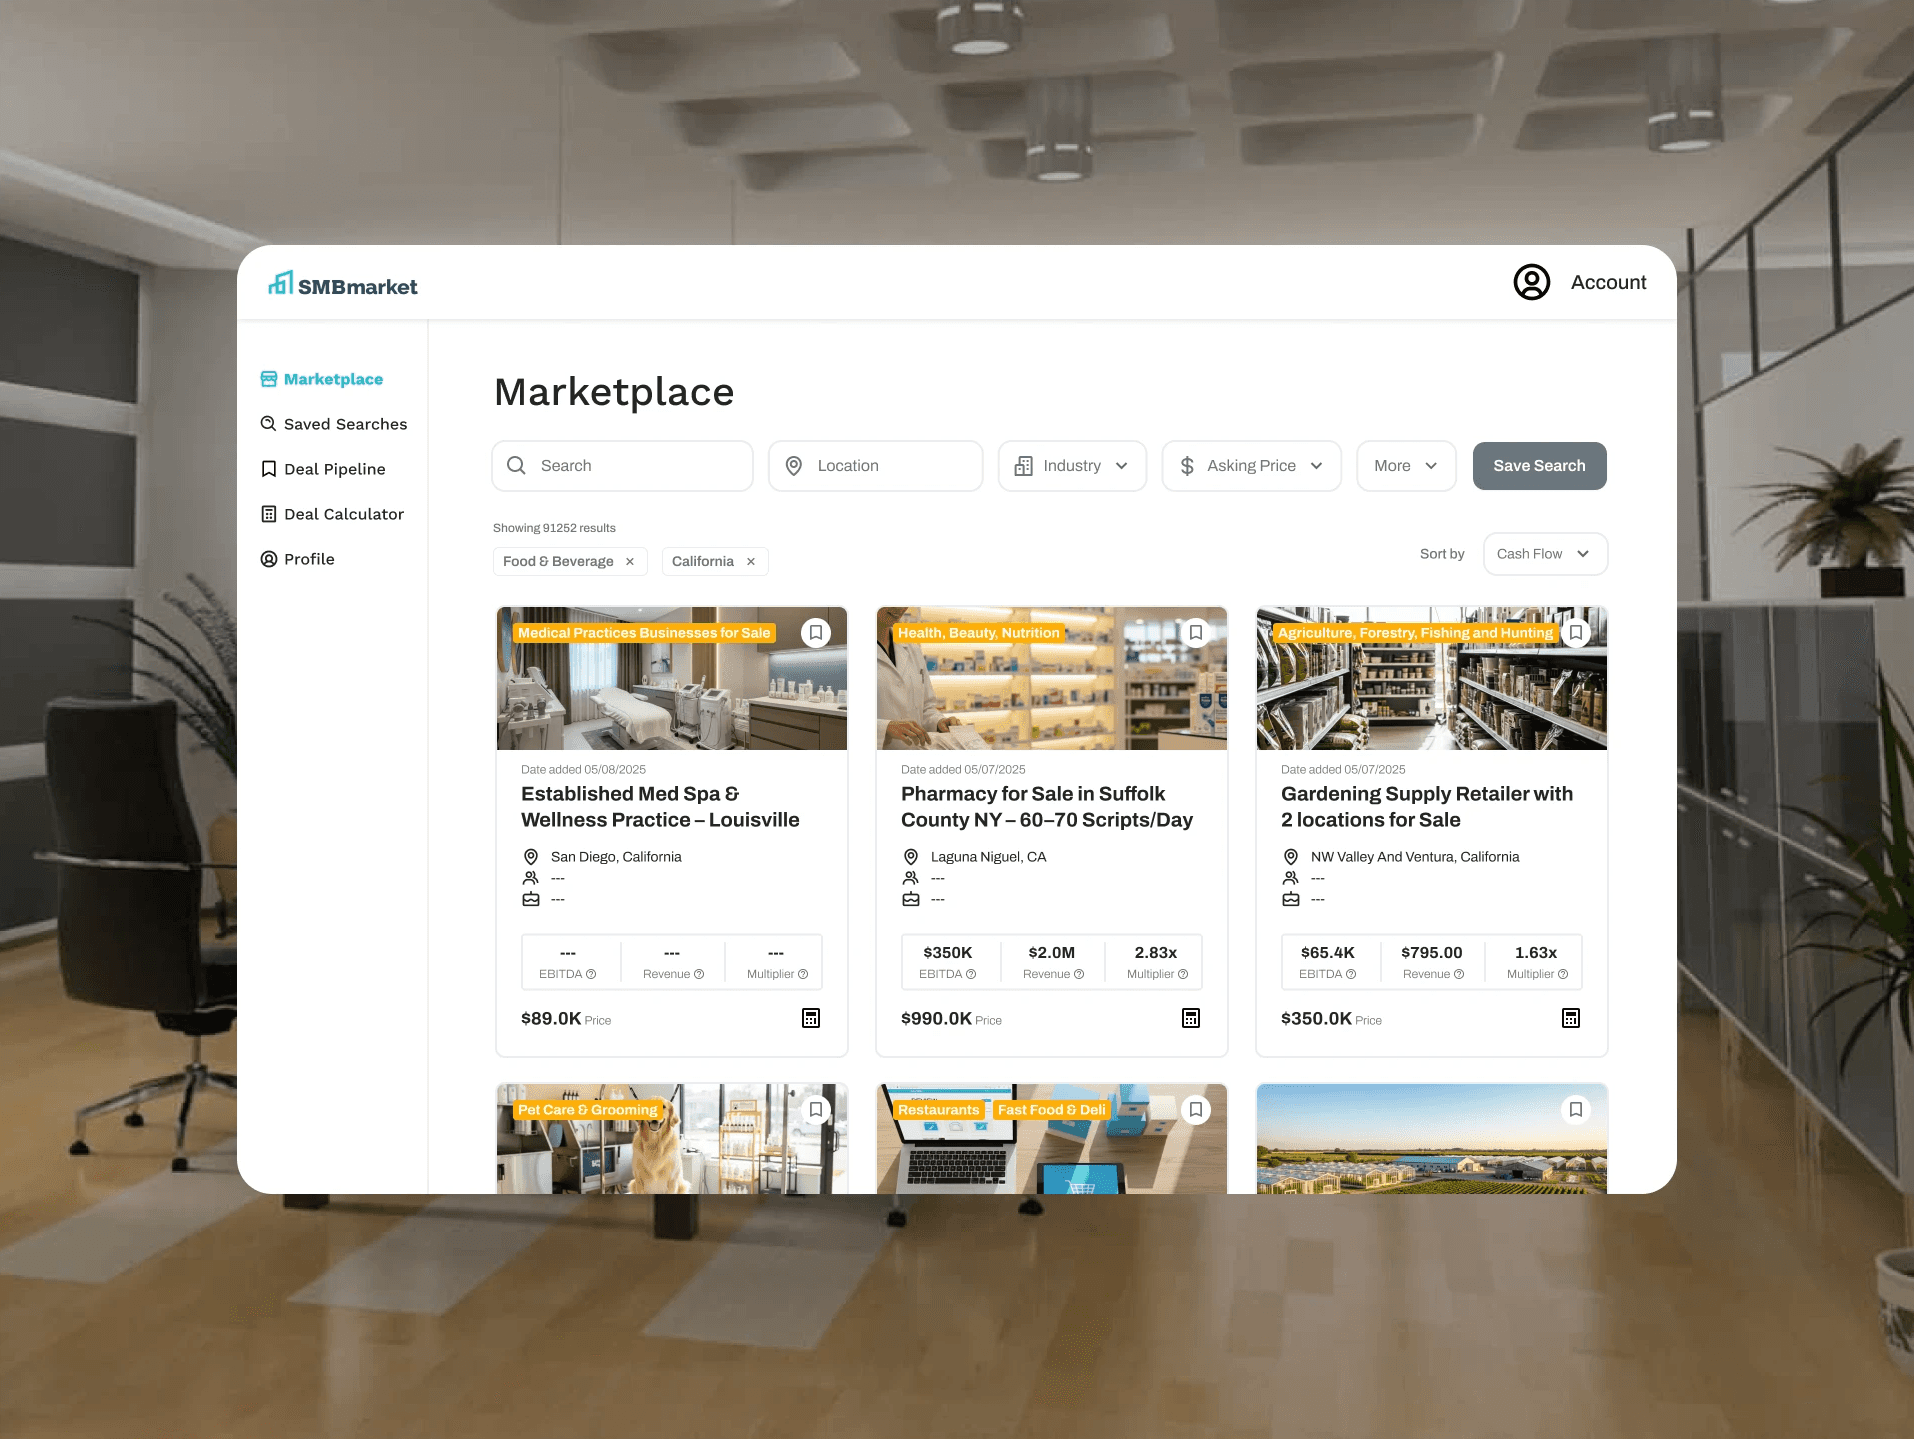The image size is (1914, 1439).
Task: Bookmark the Established Med Spa listing
Action: [816, 633]
